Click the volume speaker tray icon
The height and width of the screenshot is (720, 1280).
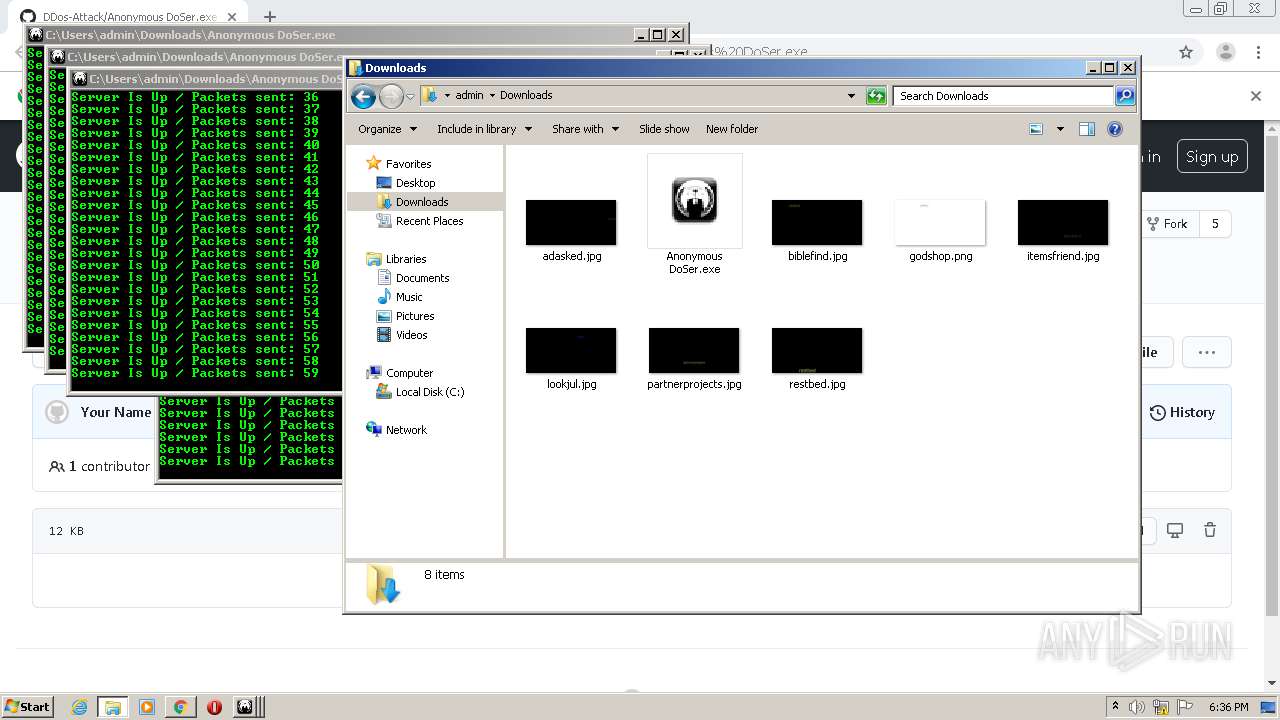point(1136,707)
